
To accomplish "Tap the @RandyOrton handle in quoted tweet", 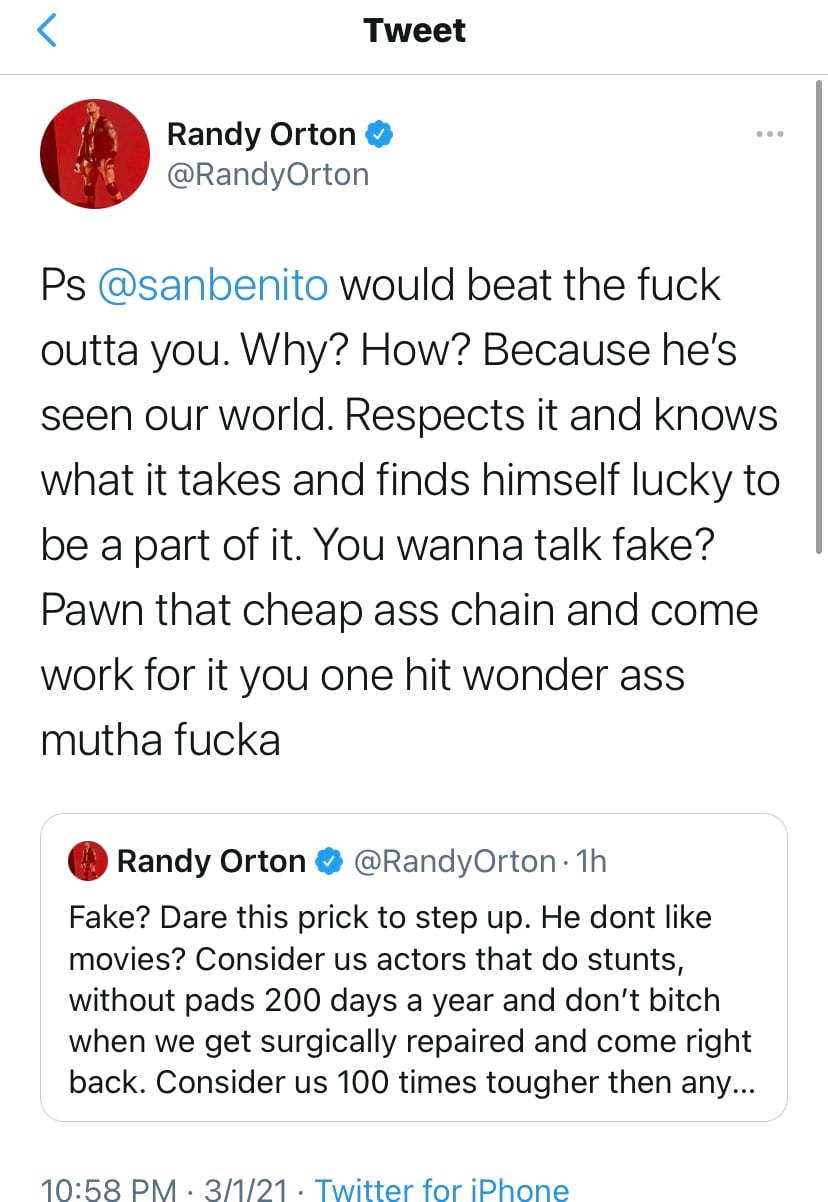I will (x=453, y=861).
